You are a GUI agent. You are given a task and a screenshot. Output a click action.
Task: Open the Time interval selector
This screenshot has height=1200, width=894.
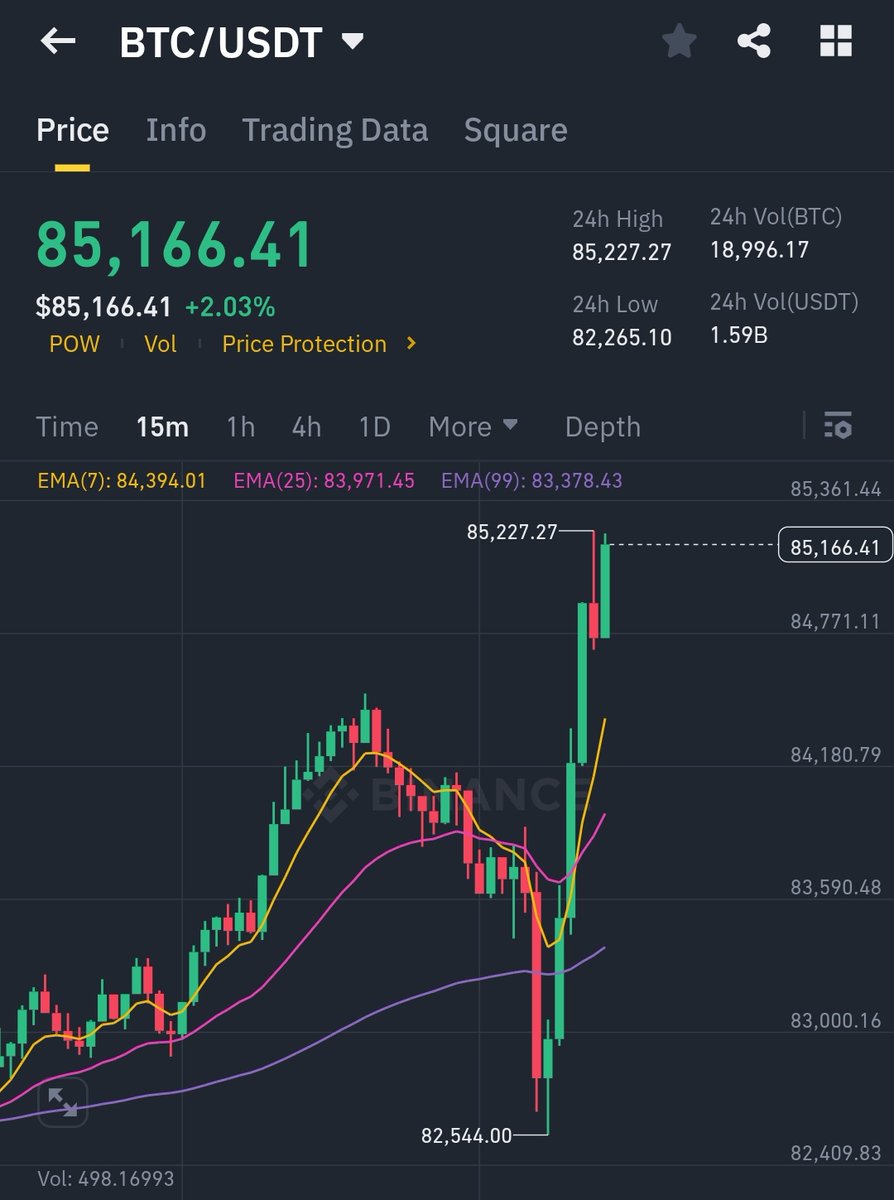(66, 427)
